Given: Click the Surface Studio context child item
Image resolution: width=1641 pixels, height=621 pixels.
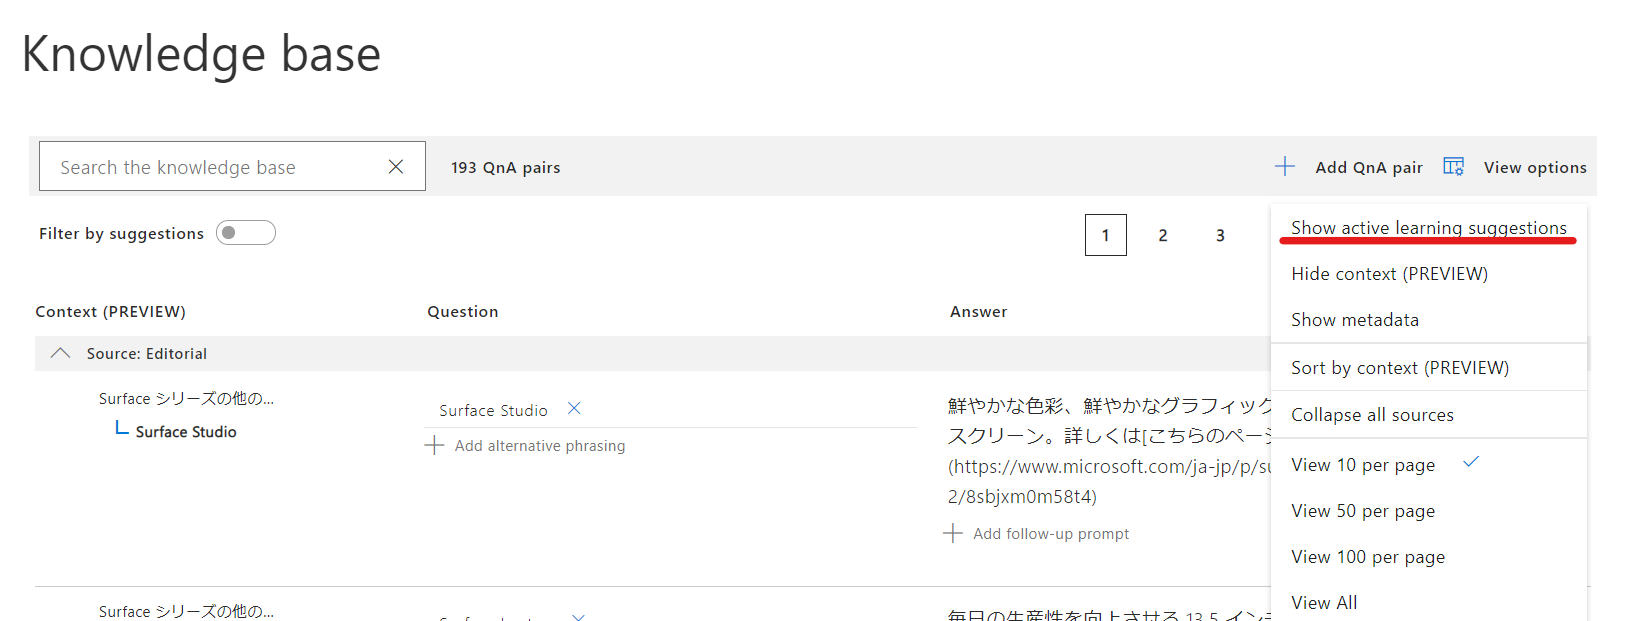Looking at the screenshot, I should coord(186,432).
